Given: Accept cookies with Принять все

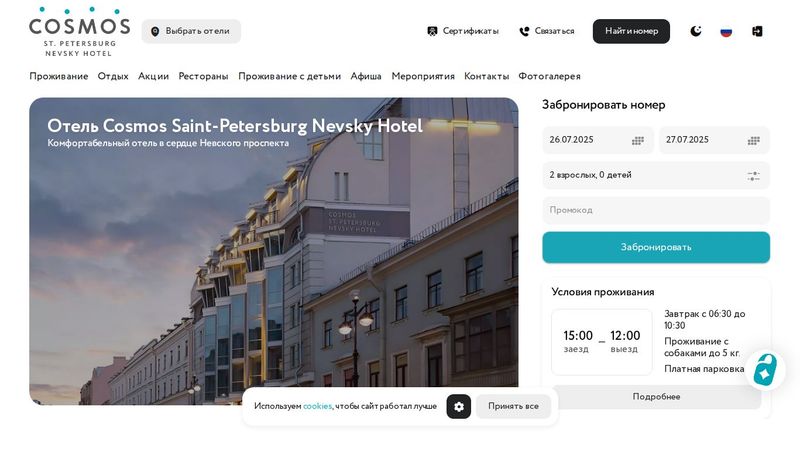Looking at the screenshot, I should tap(513, 406).
